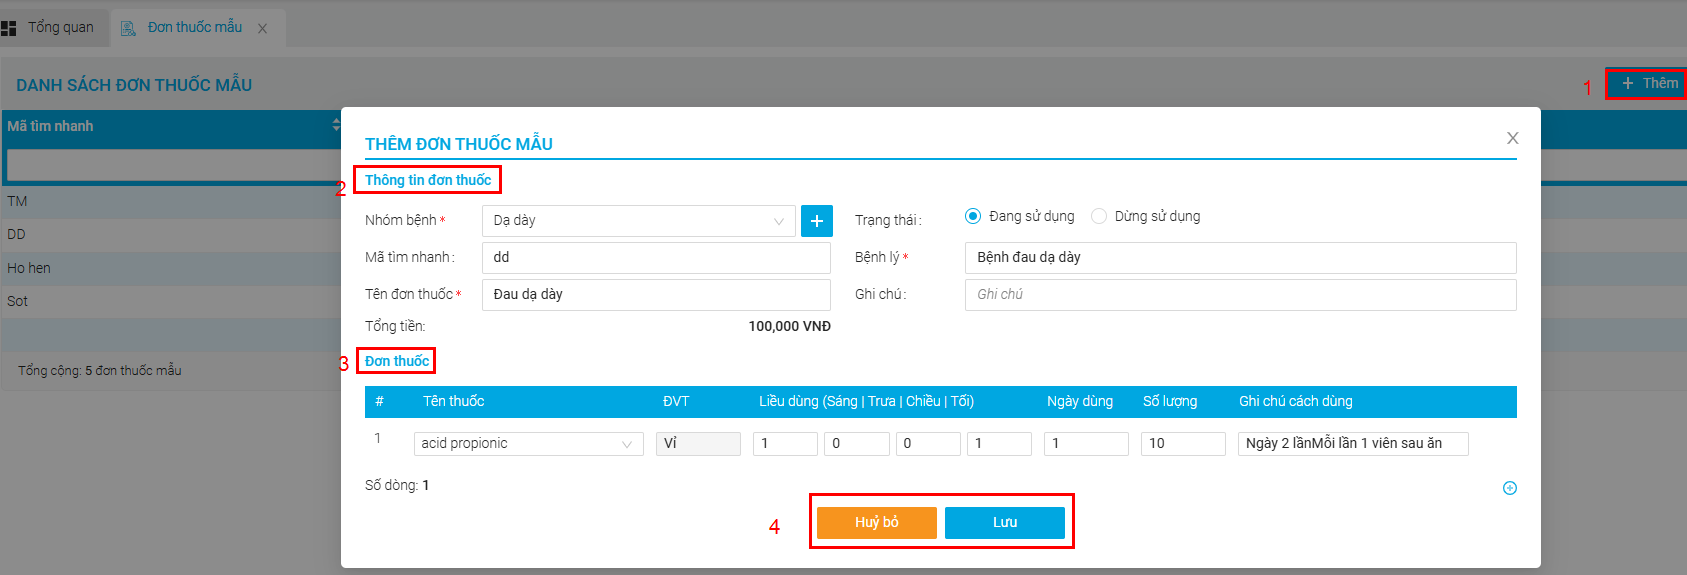Click the add-row circle plus icon
Screen dimensions: 1687x575
pos(1510,488)
